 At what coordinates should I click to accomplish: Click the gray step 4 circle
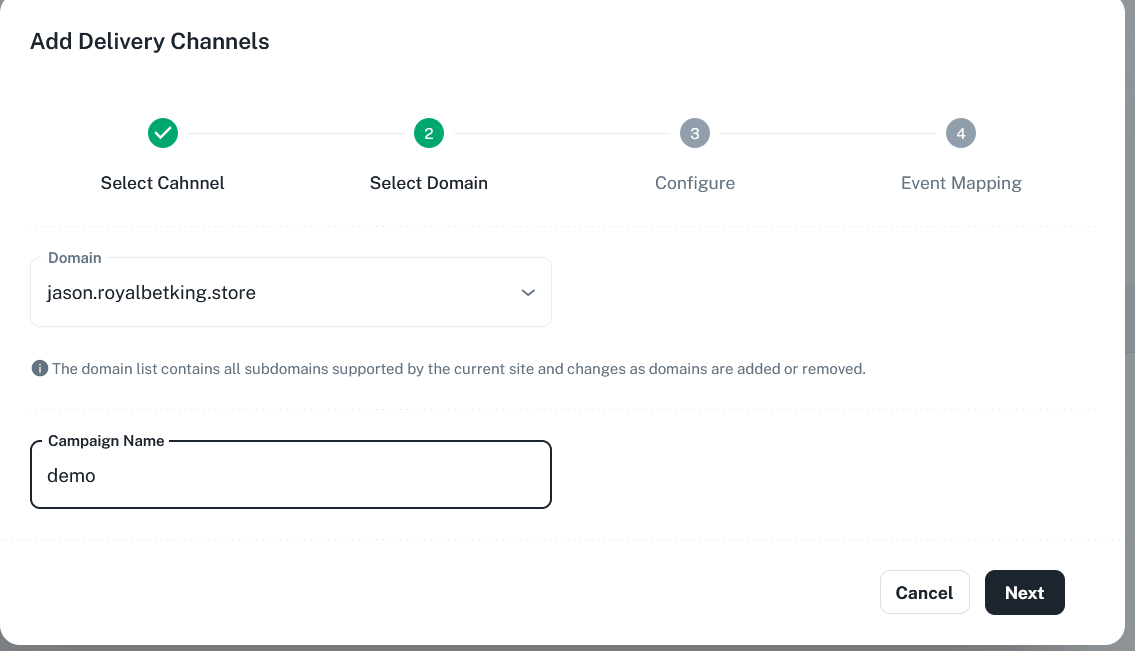(x=961, y=133)
